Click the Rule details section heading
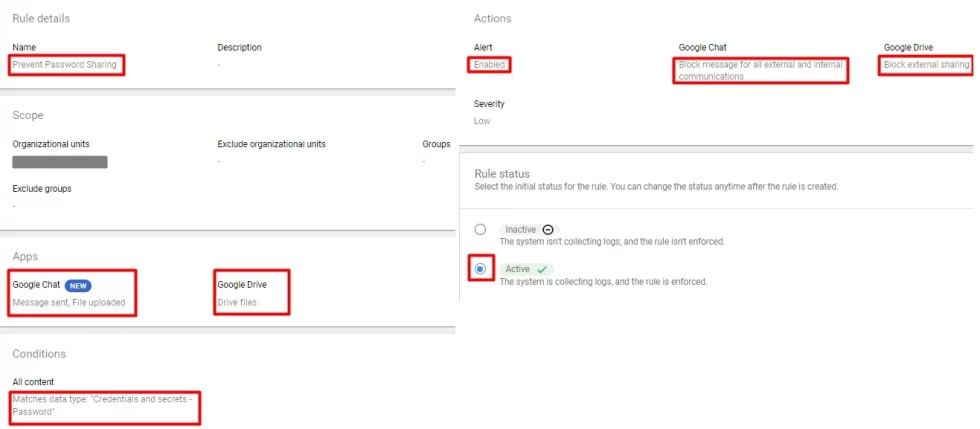Screen dimensions: 980x429 [x=41, y=18]
